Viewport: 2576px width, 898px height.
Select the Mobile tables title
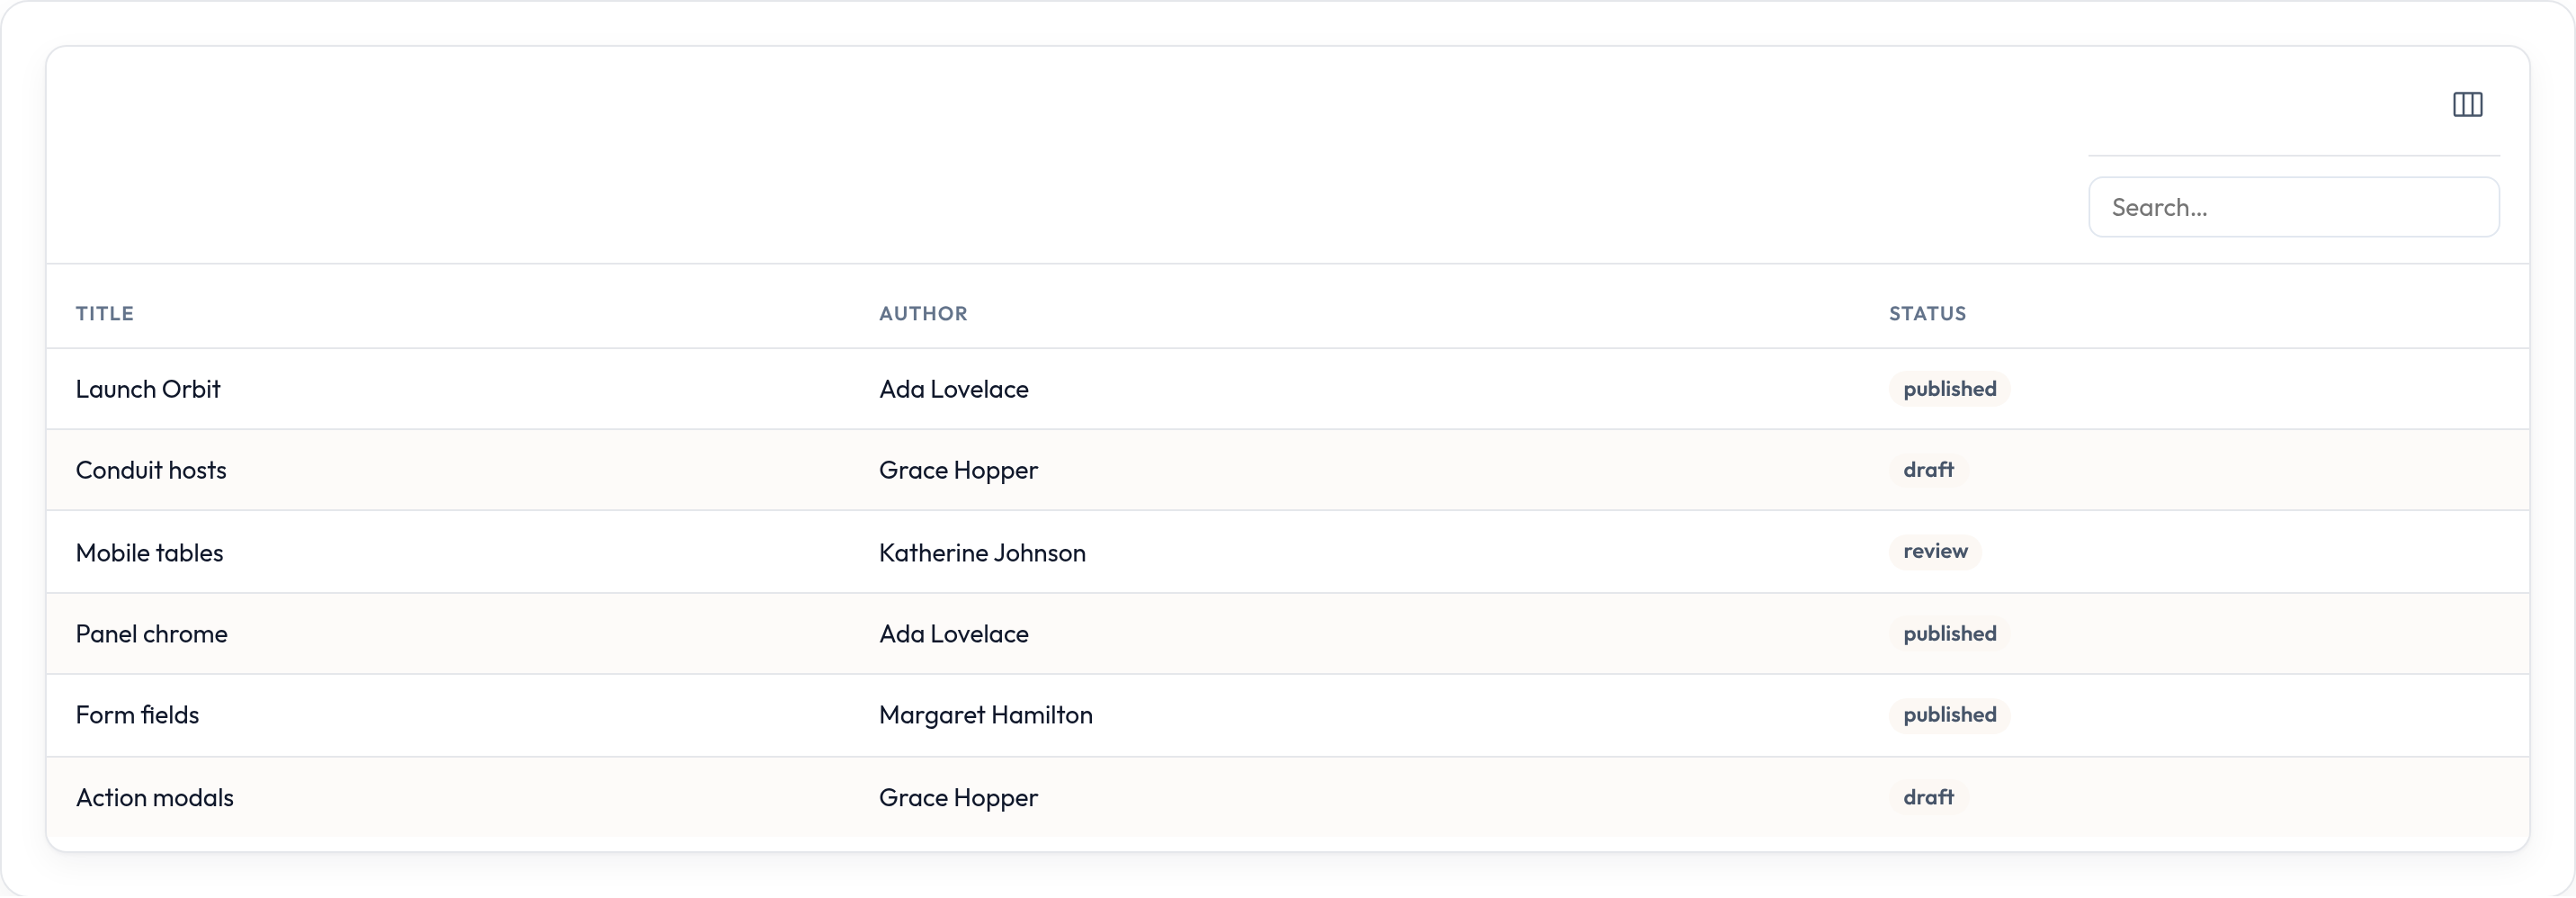point(149,552)
